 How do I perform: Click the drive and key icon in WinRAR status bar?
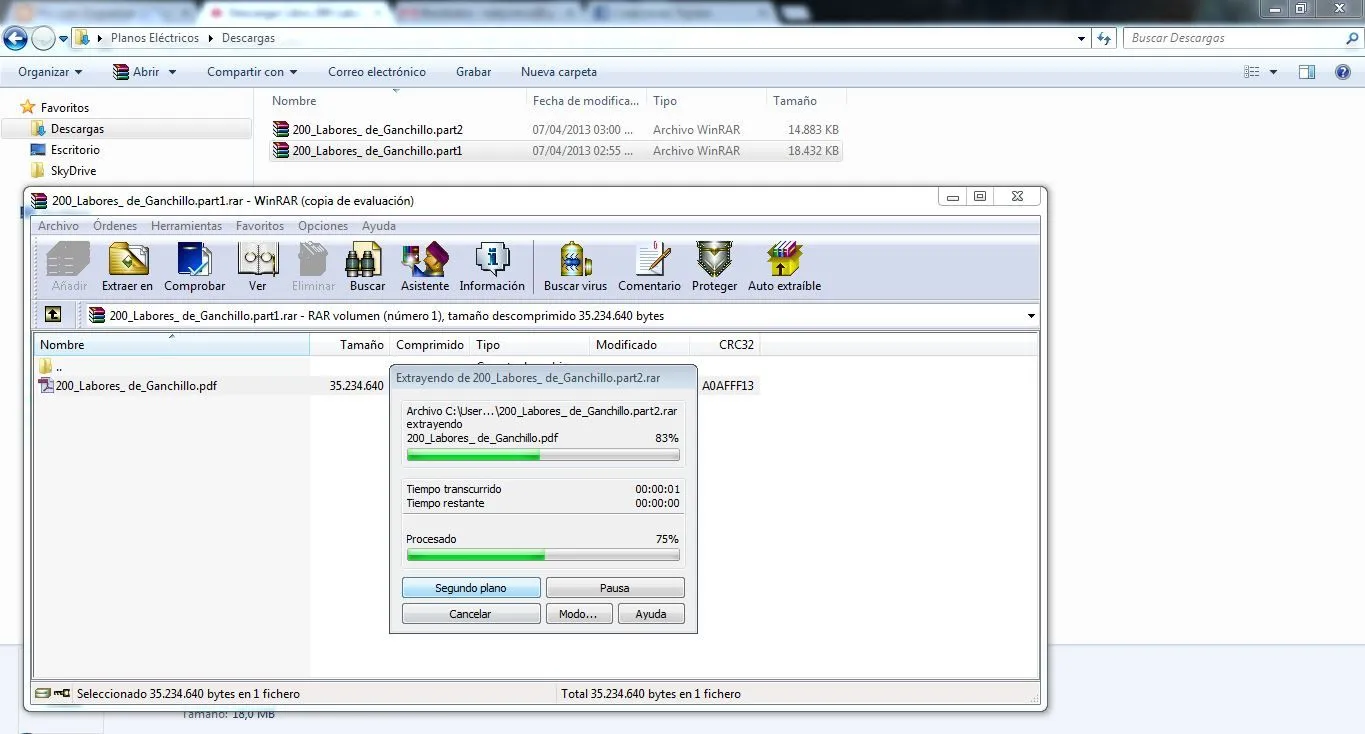point(53,693)
